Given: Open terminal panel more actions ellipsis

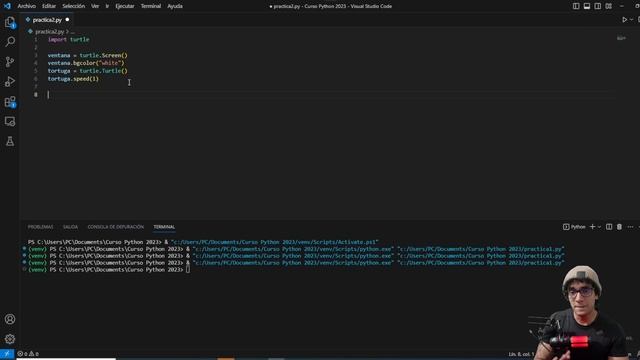Looking at the screenshot, I should tap(630, 227).
